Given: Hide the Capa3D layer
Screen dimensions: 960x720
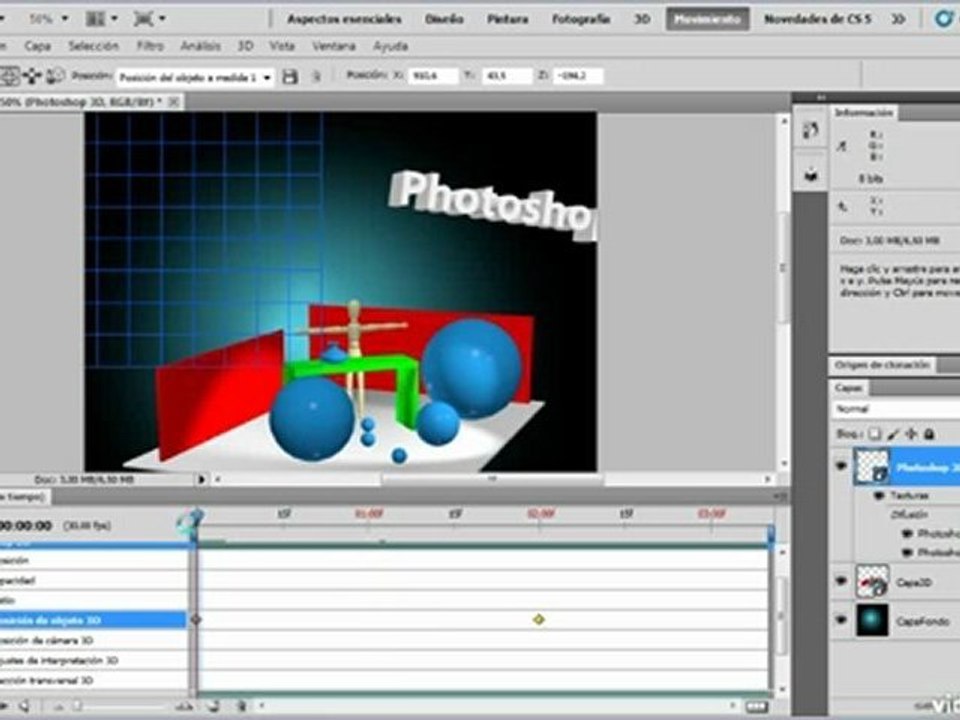Looking at the screenshot, I should 841,581.
